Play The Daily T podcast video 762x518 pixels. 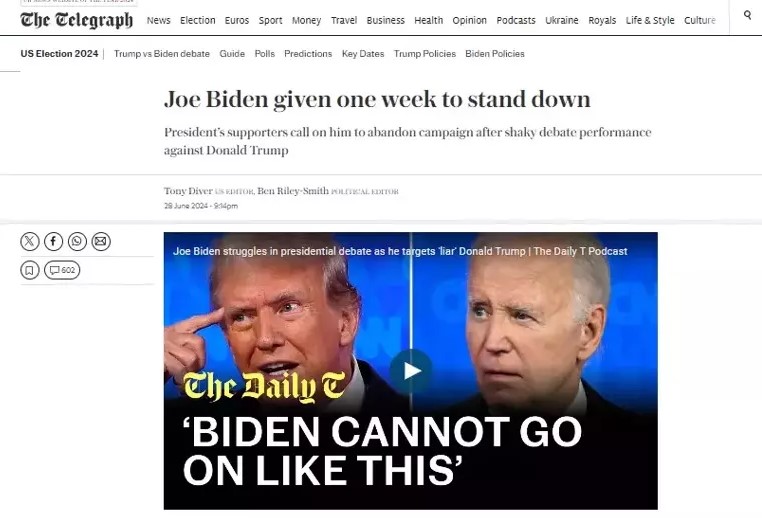(x=411, y=371)
